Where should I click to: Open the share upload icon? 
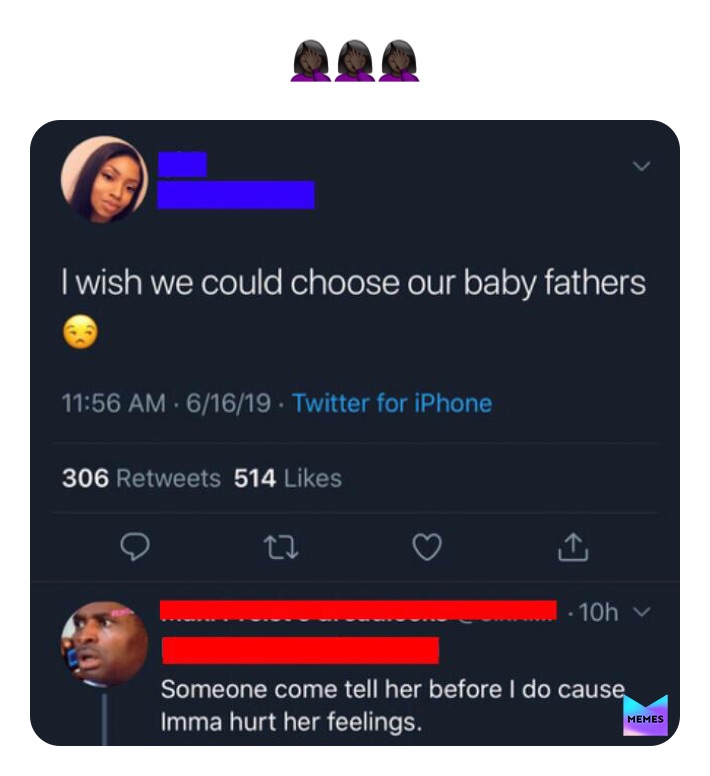pyautogui.click(x=573, y=547)
